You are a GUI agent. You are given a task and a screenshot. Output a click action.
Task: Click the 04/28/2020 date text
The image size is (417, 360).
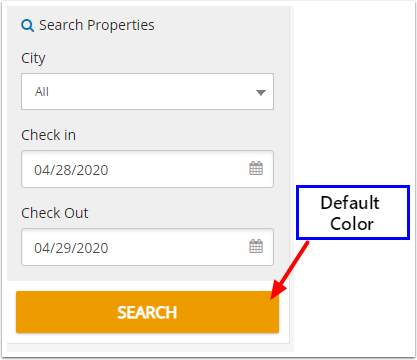(71, 170)
